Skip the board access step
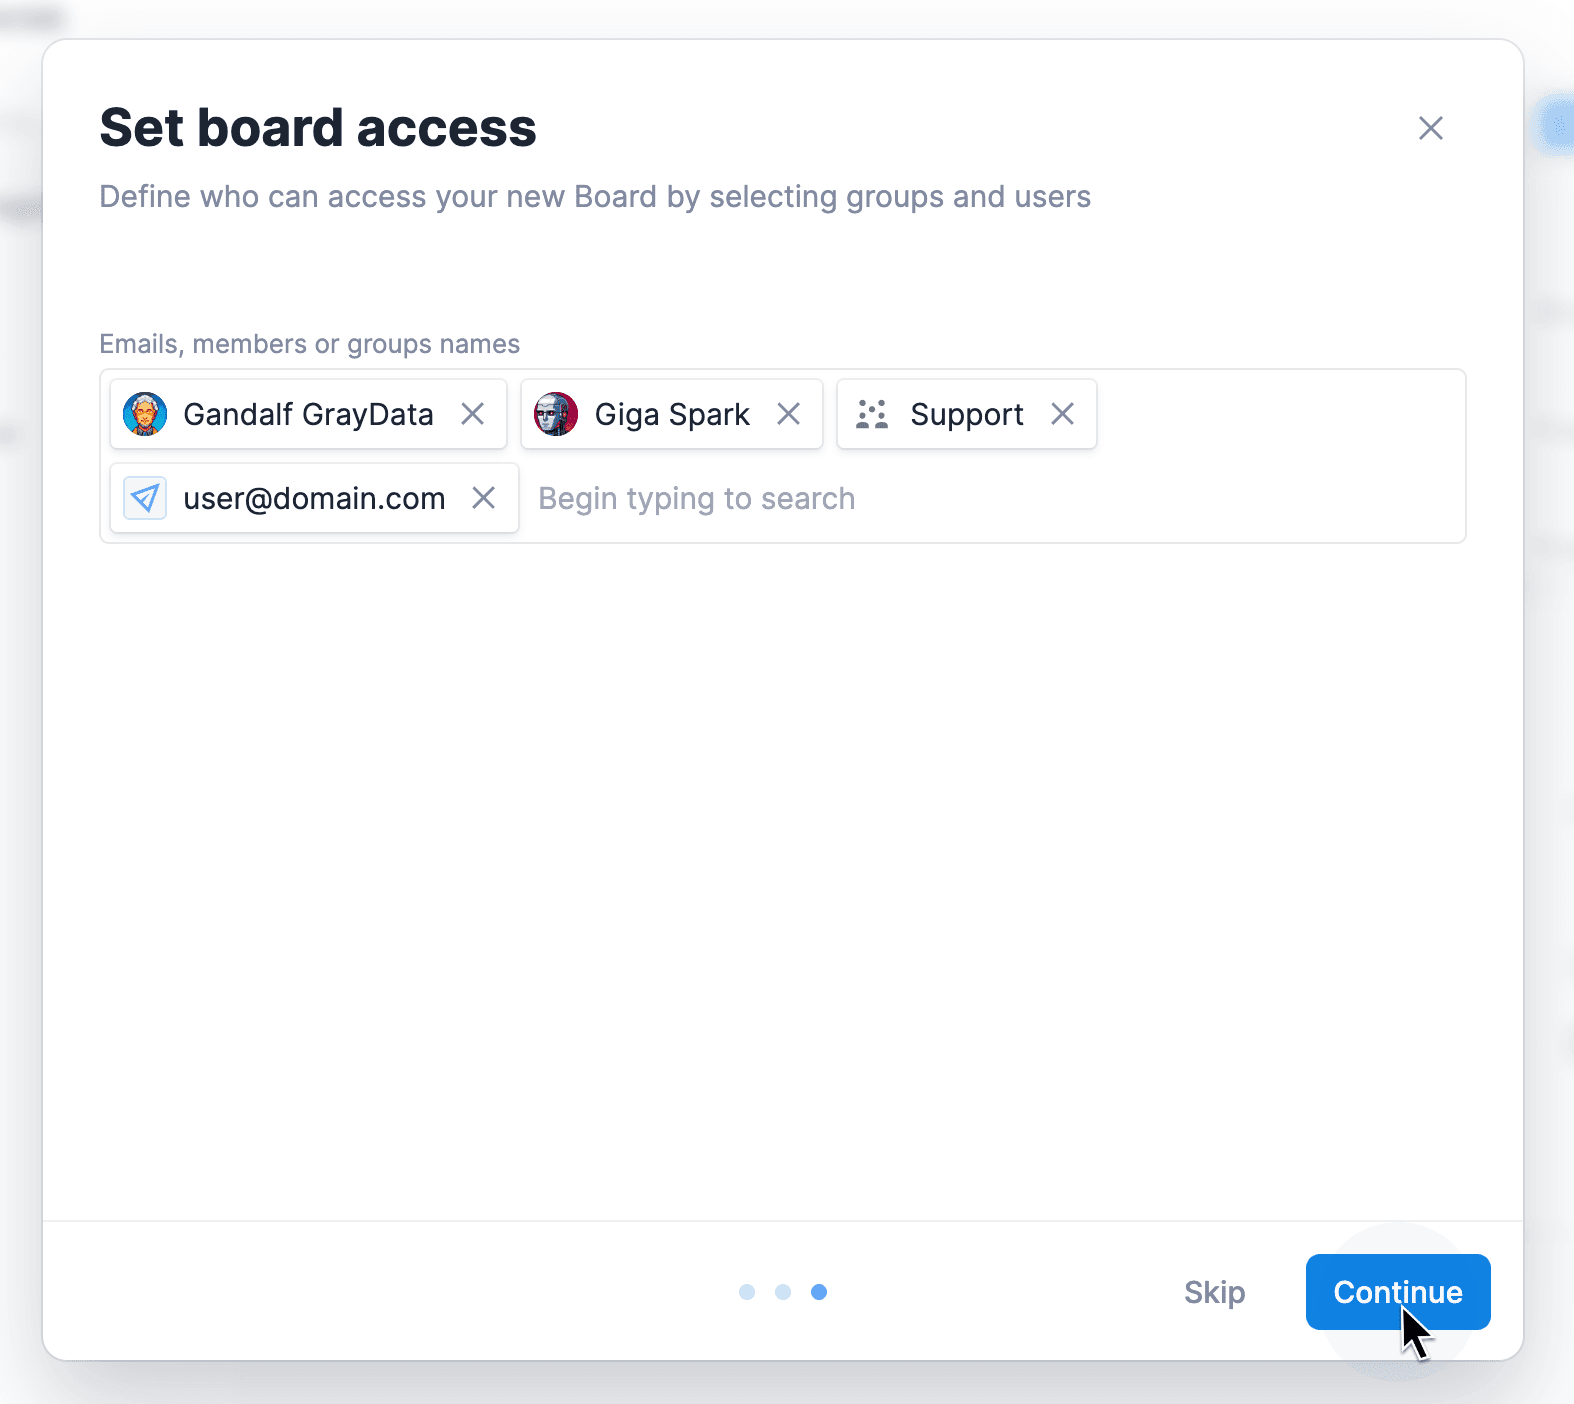Image resolution: width=1574 pixels, height=1404 pixels. 1214,1292
